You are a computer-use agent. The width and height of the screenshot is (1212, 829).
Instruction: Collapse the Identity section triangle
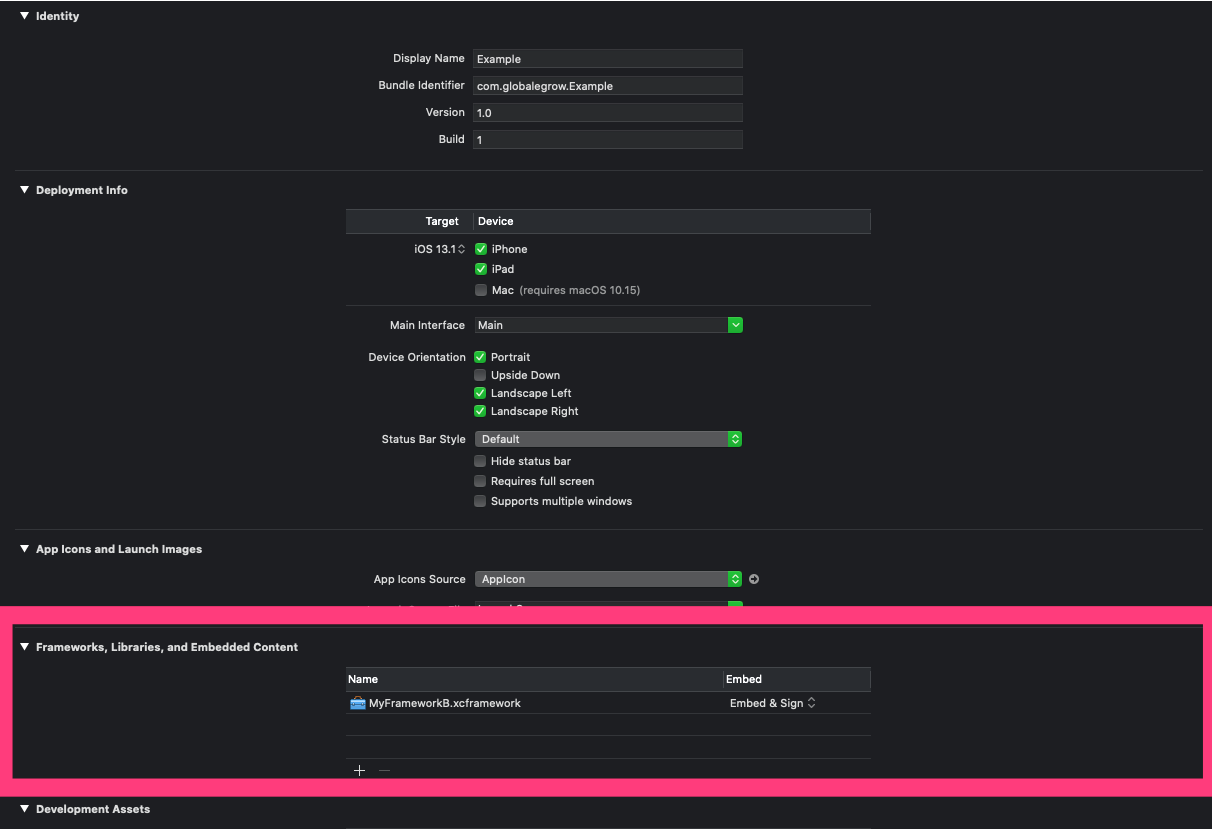pos(25,16)
